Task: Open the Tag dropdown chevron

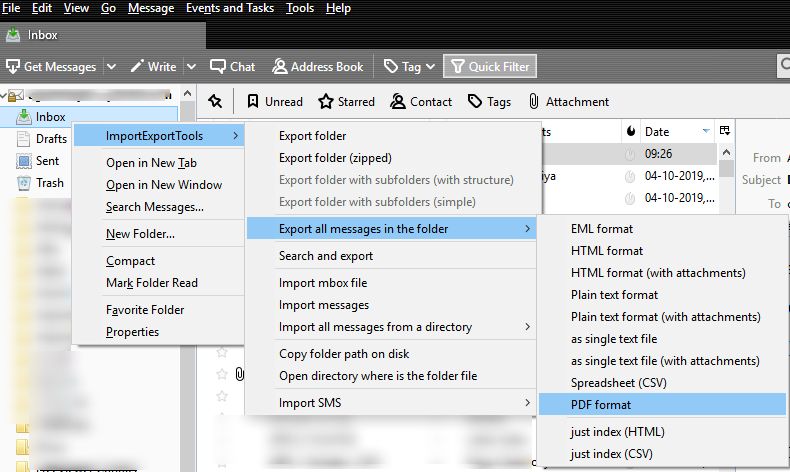Action: pyautogui.click(x=430, y=66)
